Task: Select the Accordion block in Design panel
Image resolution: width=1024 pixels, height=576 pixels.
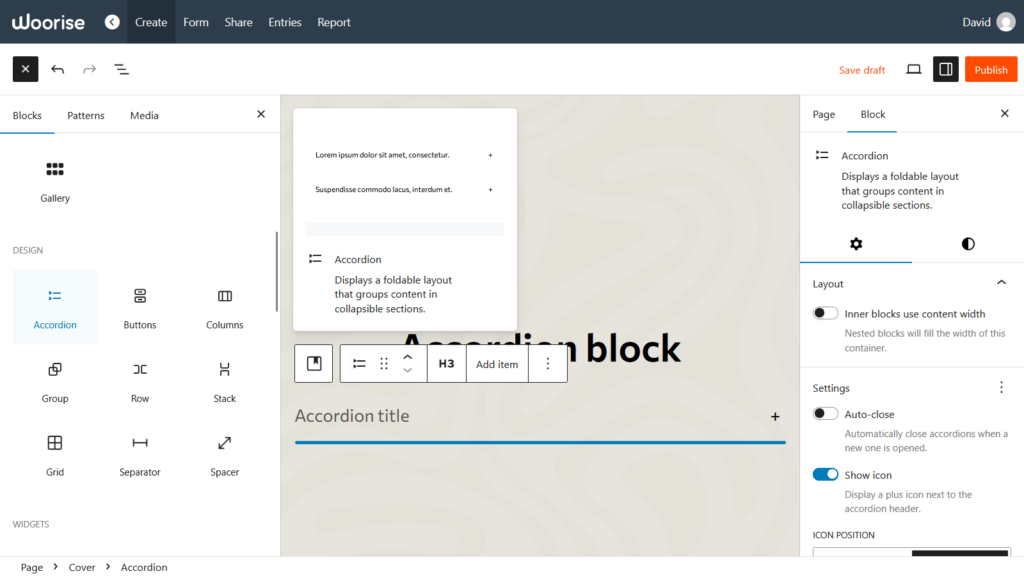Action: point(54,307)
